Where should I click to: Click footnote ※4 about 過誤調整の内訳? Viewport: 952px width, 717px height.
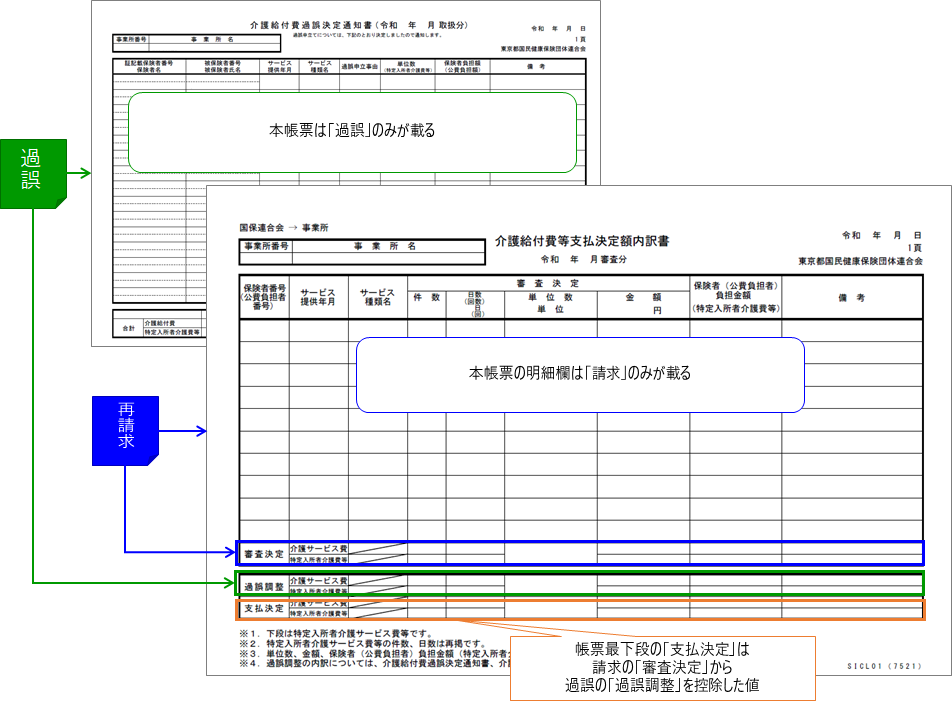[x=375, y=664]
